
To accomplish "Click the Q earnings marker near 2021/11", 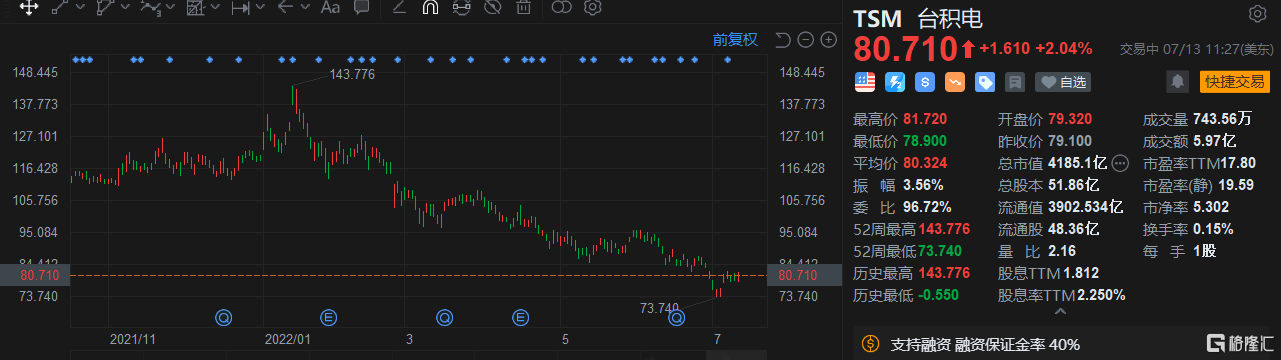I will click(x=224, y=318).
